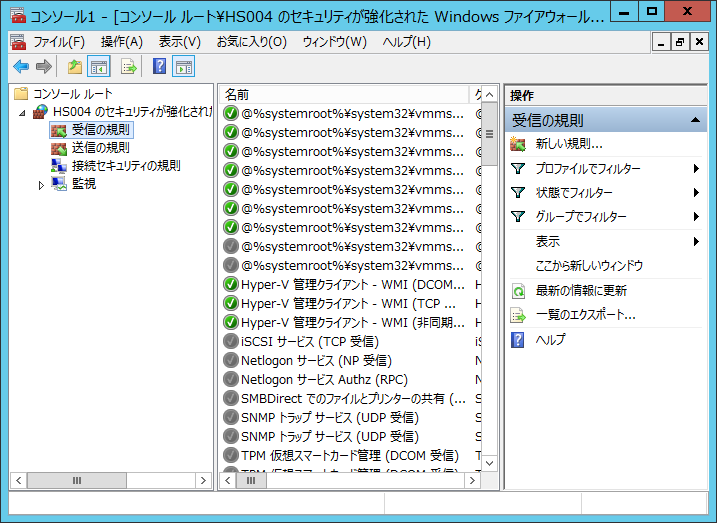The image size is (717, 523).
Task: Select TPM 仮想スマートカード管理 (DCOM 受信) rule
Action: tap(350, 455)
